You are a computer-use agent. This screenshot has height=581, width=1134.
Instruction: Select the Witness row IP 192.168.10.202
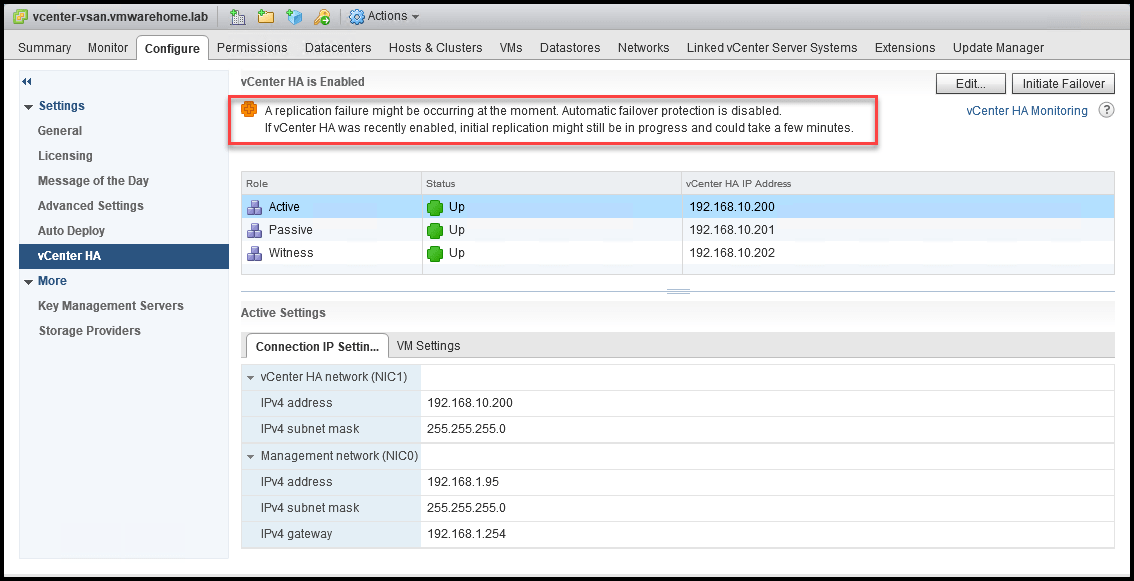pos(732,253)
